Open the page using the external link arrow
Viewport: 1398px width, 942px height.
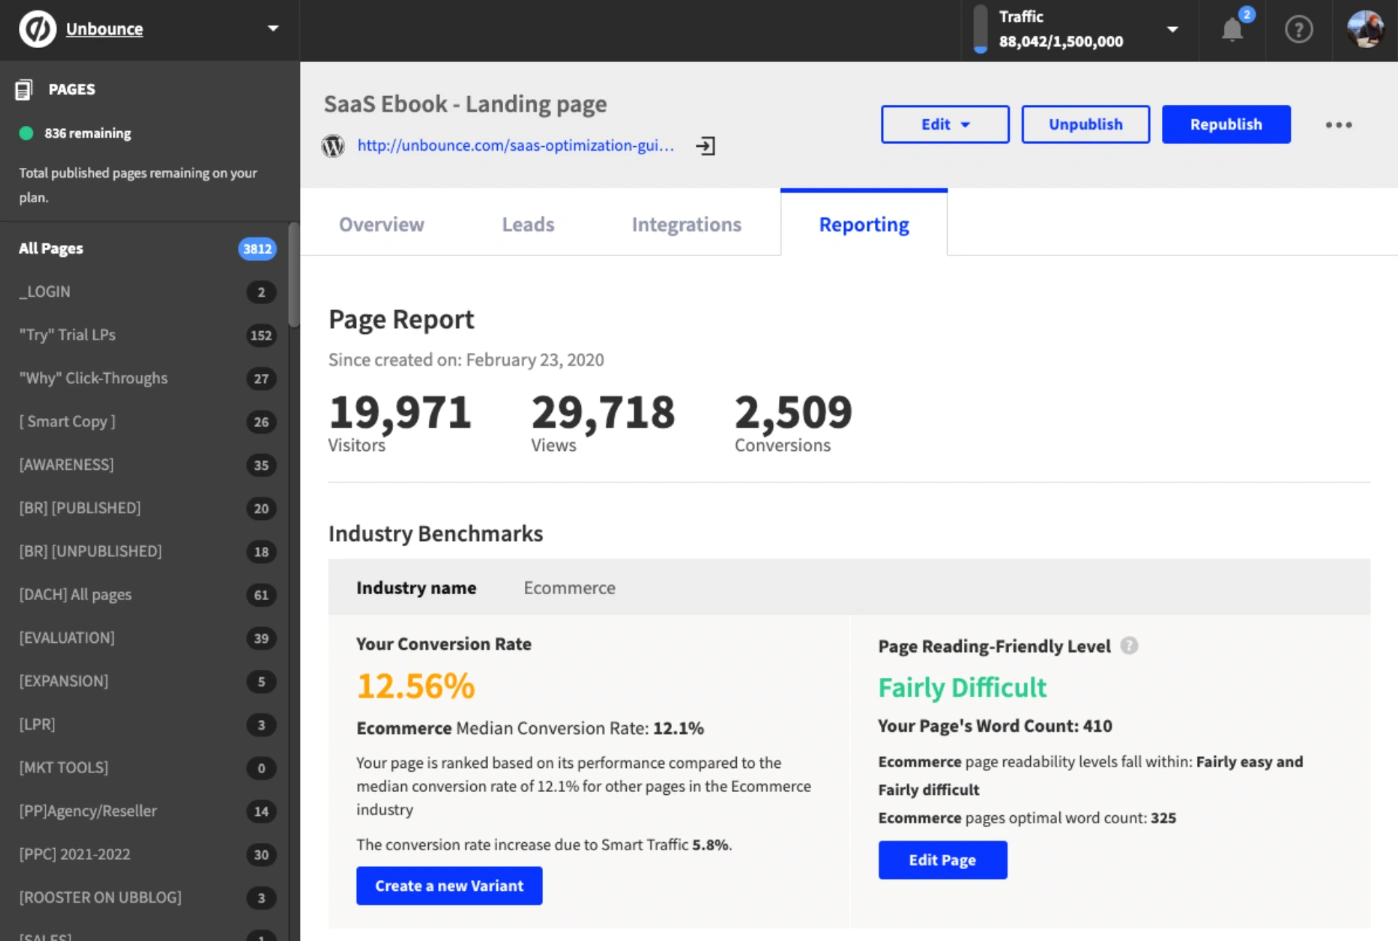(x=706, y=145)
